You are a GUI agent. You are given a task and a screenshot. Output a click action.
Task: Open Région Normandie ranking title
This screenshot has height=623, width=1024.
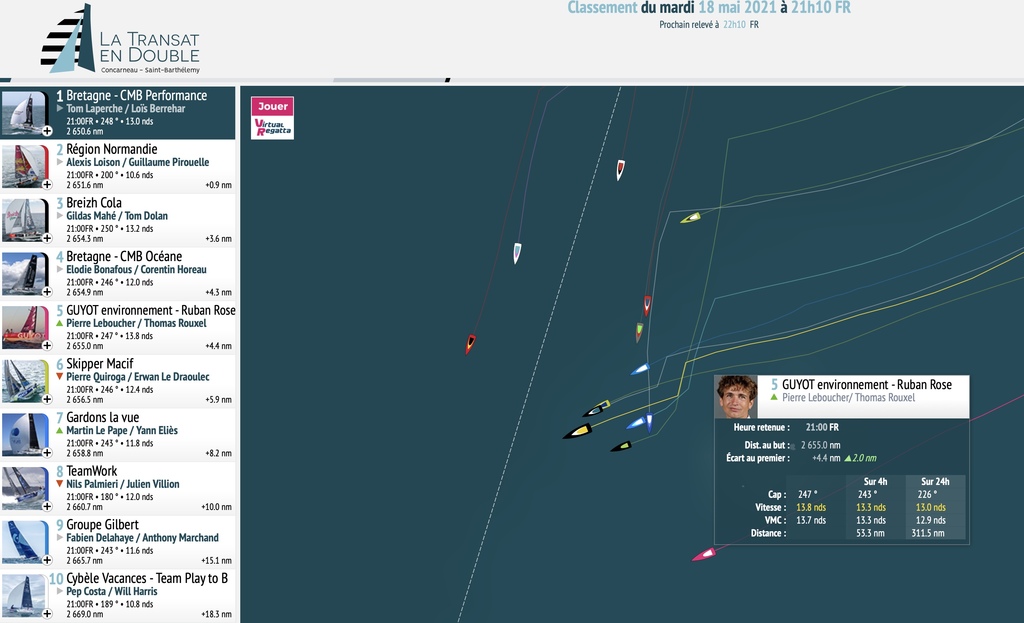[112, 149]
